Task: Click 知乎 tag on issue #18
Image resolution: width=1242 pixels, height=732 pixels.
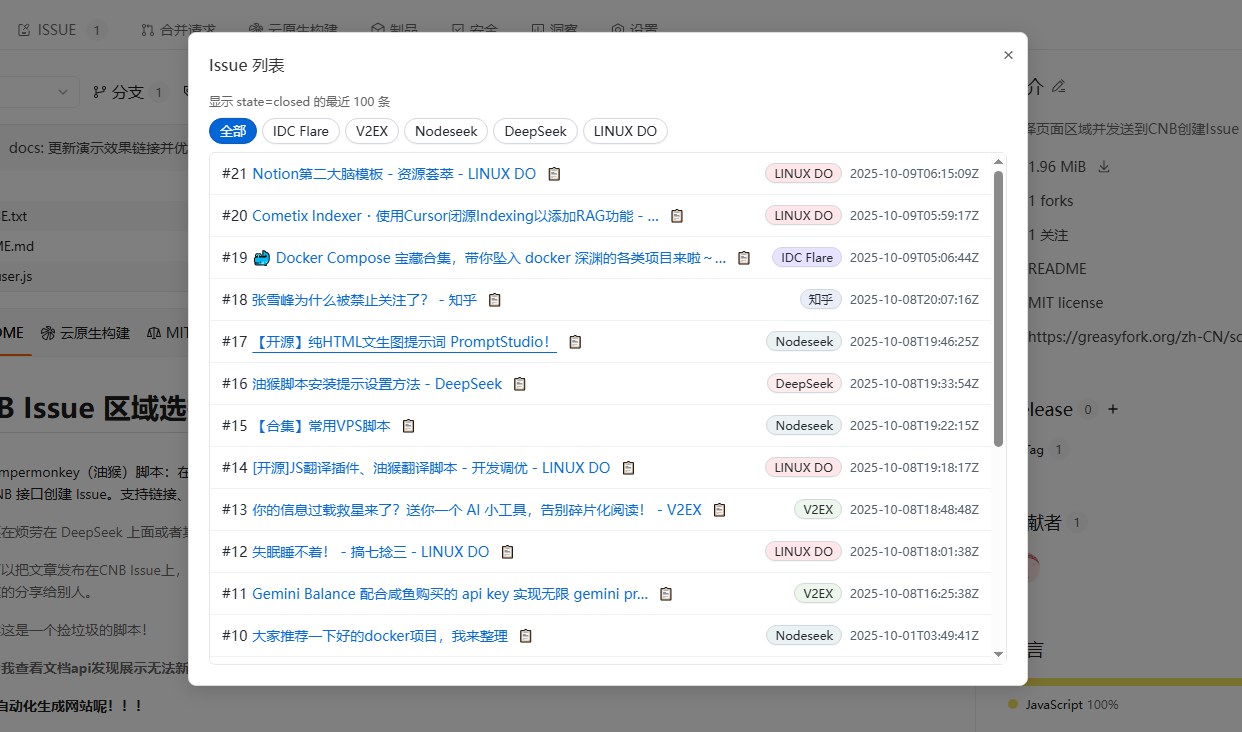Action: click(x=821, y=300)
